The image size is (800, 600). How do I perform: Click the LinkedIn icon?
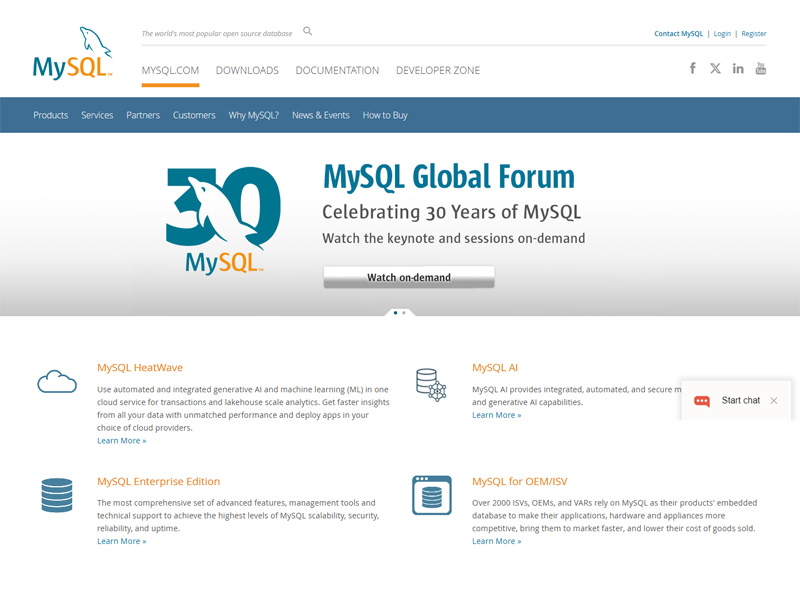(x=738, y=68)
